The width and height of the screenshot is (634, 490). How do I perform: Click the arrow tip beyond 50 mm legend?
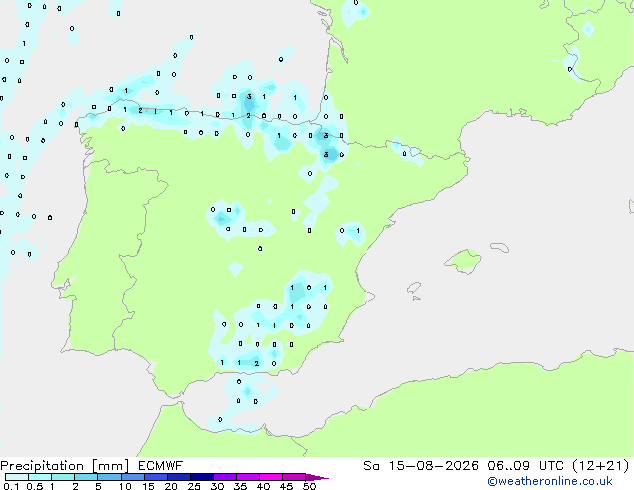point(317,477)
